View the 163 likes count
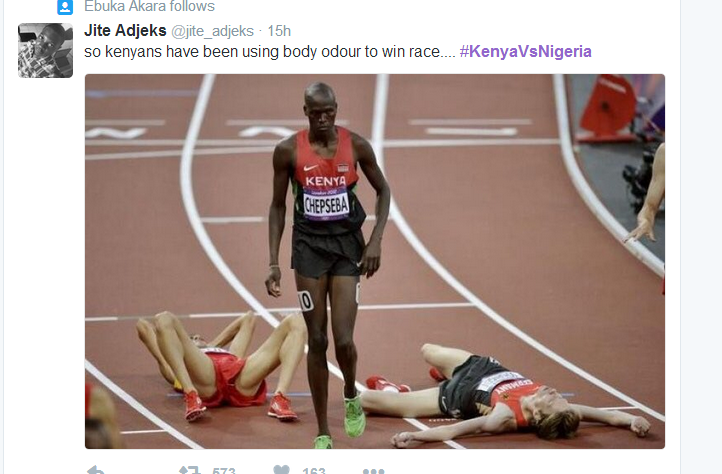 tap(314, 470)
